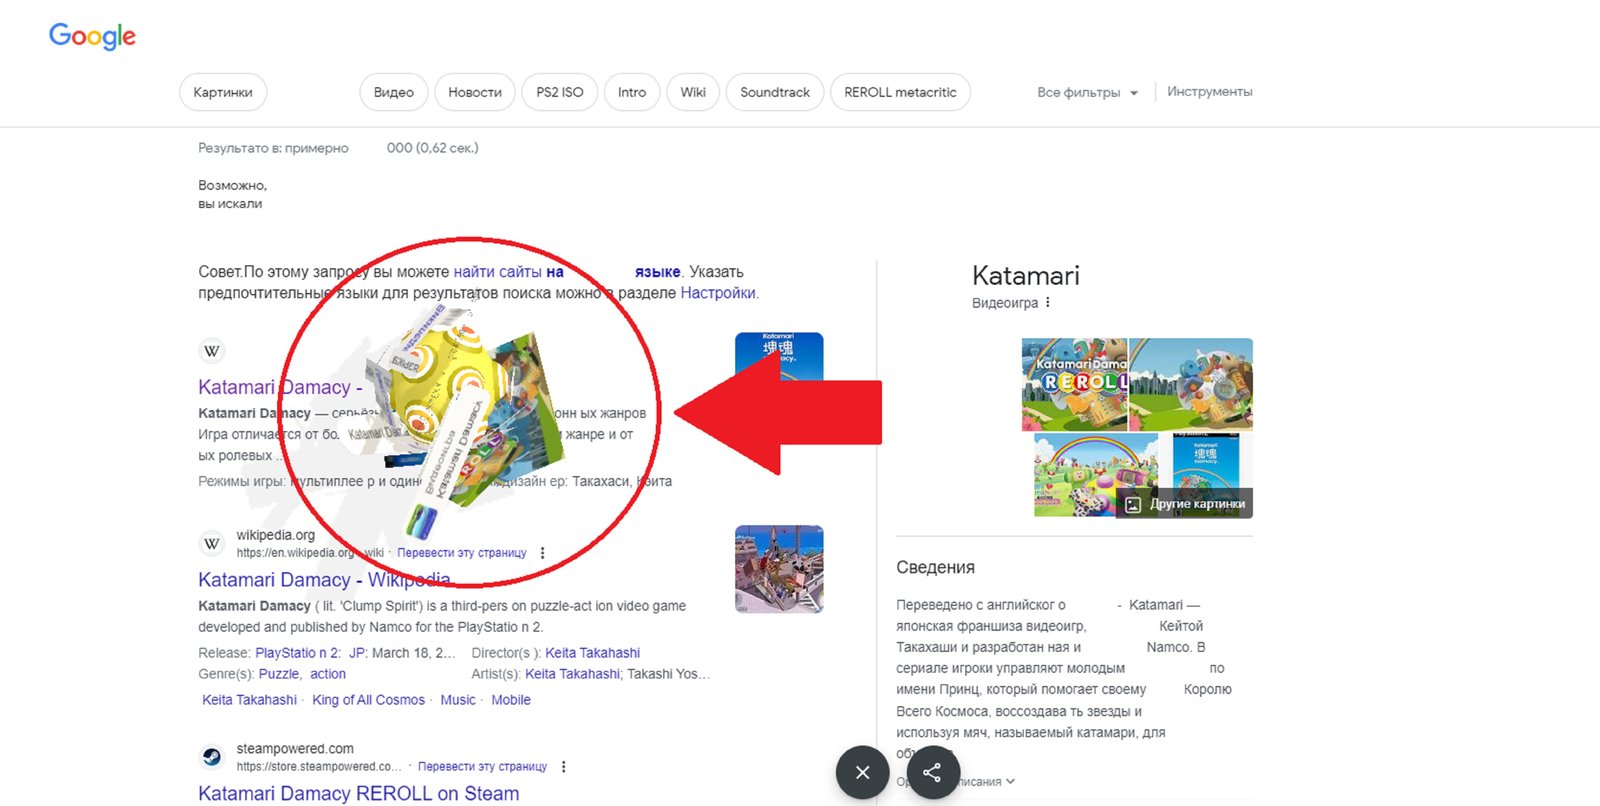
Task: Open the rainbow landscape panel image
Action: 1096,475
